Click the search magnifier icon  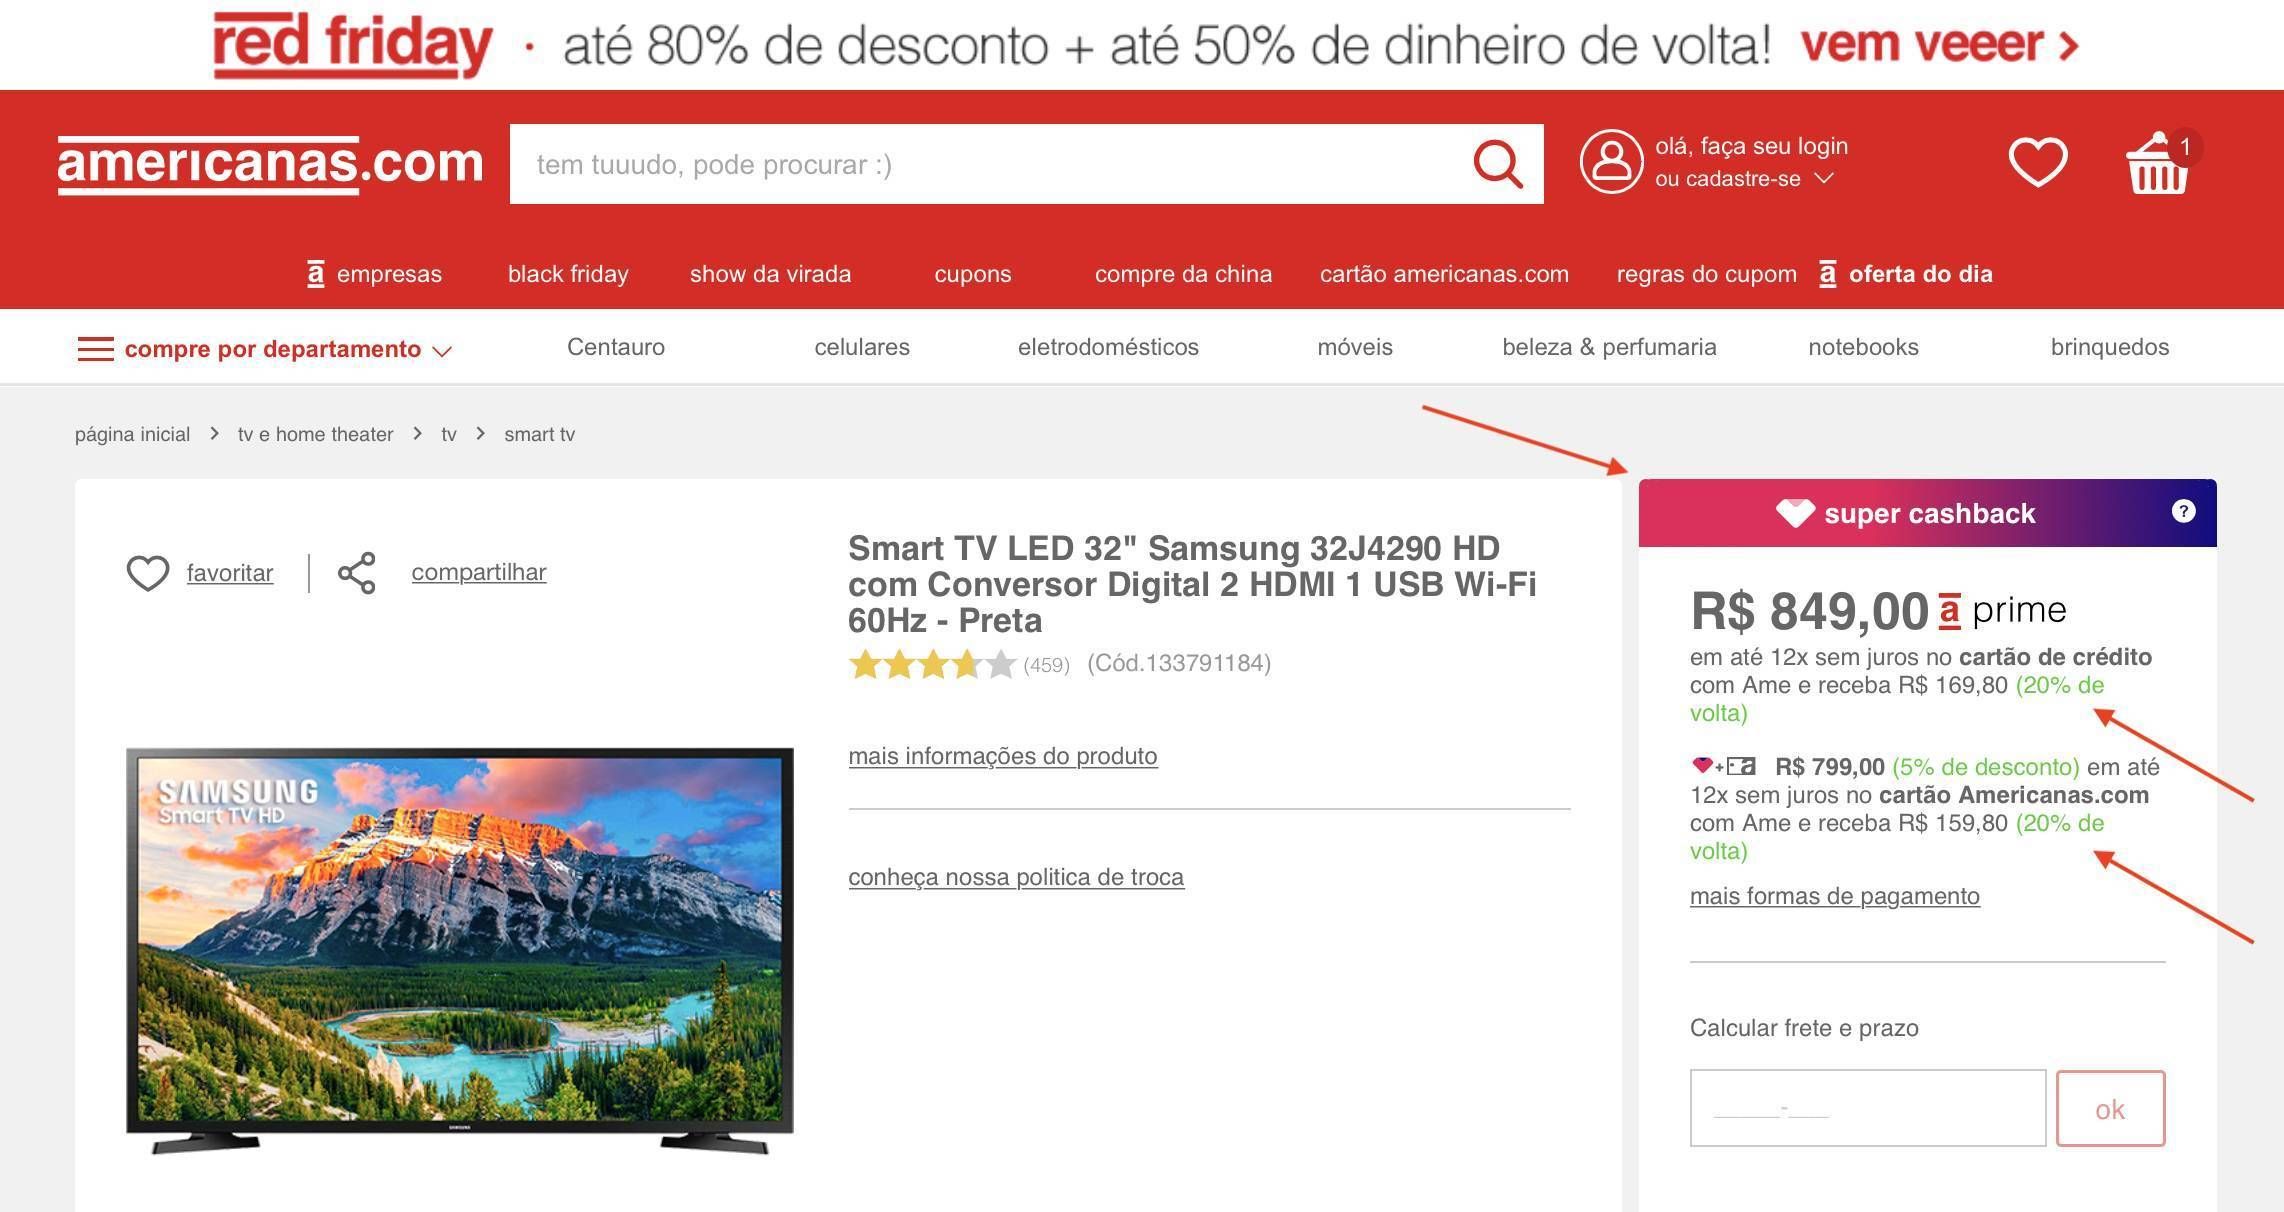[1498, 163]
